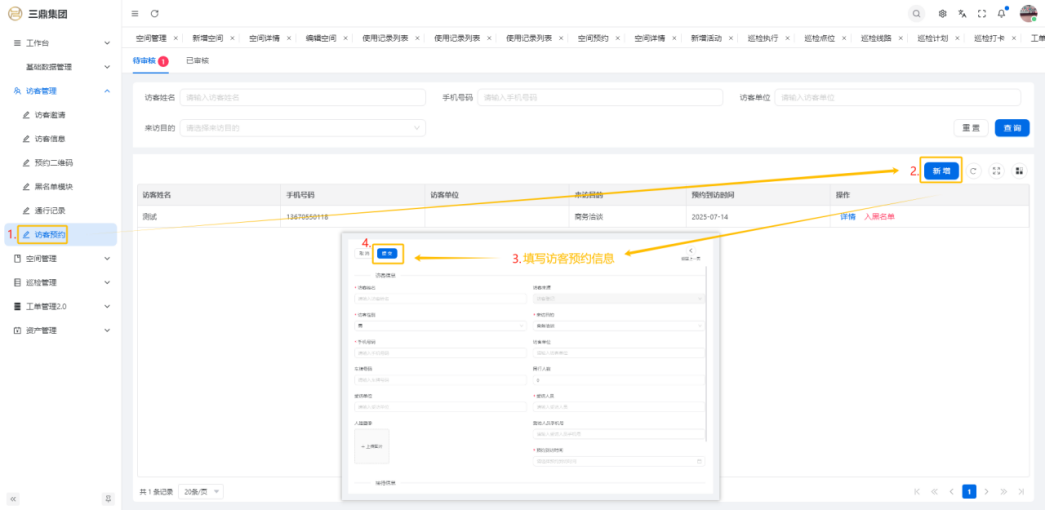Open the 20条/页 page size dropdown
The width and height of the screenshot is (1045, 510).
tap(202, 492)
